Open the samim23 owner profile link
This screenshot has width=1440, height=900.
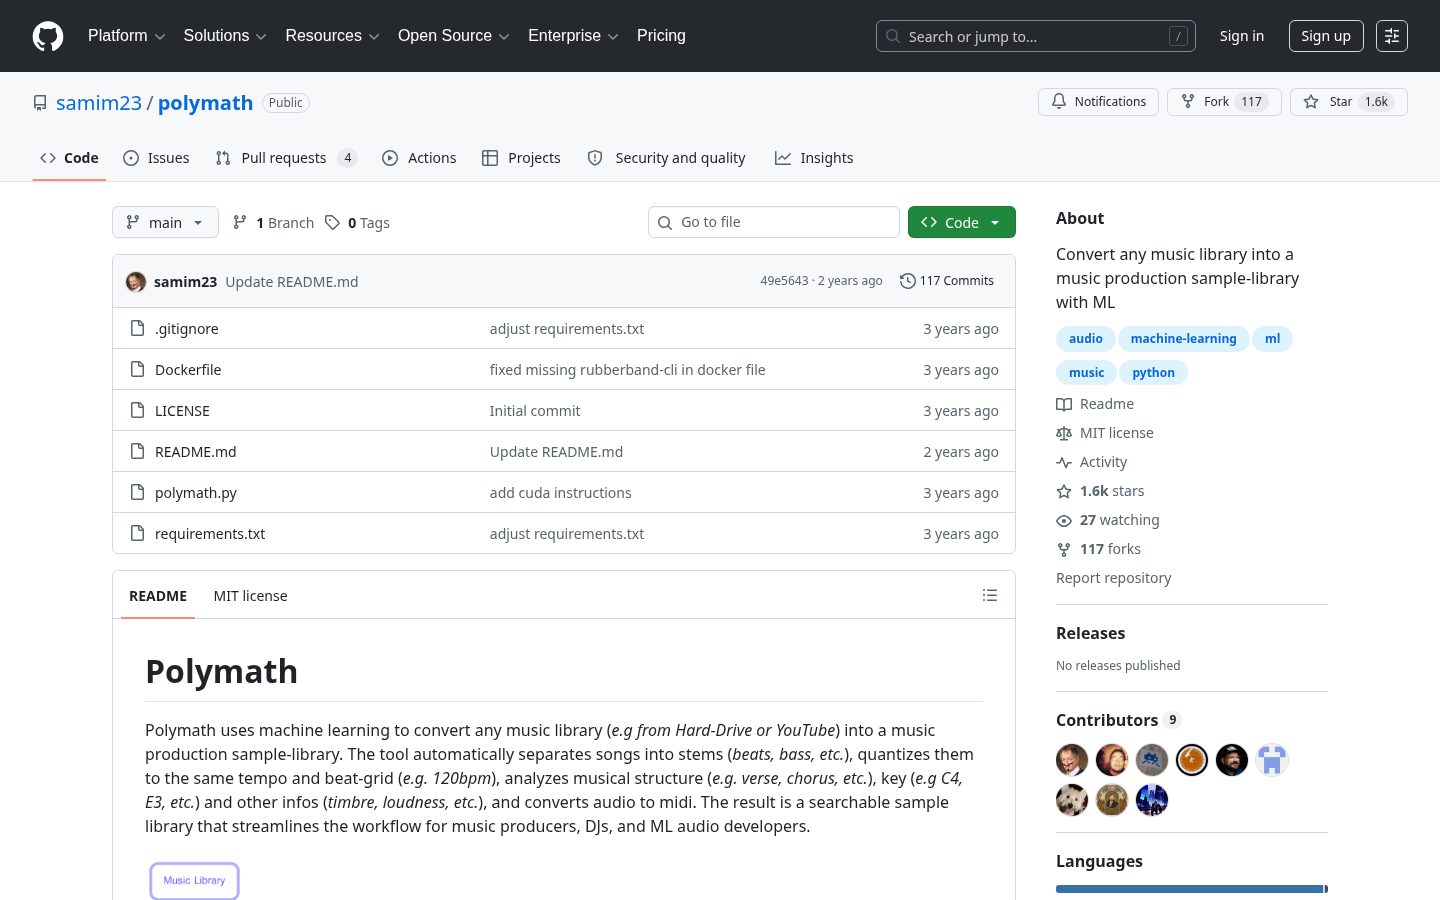point(99,103)
